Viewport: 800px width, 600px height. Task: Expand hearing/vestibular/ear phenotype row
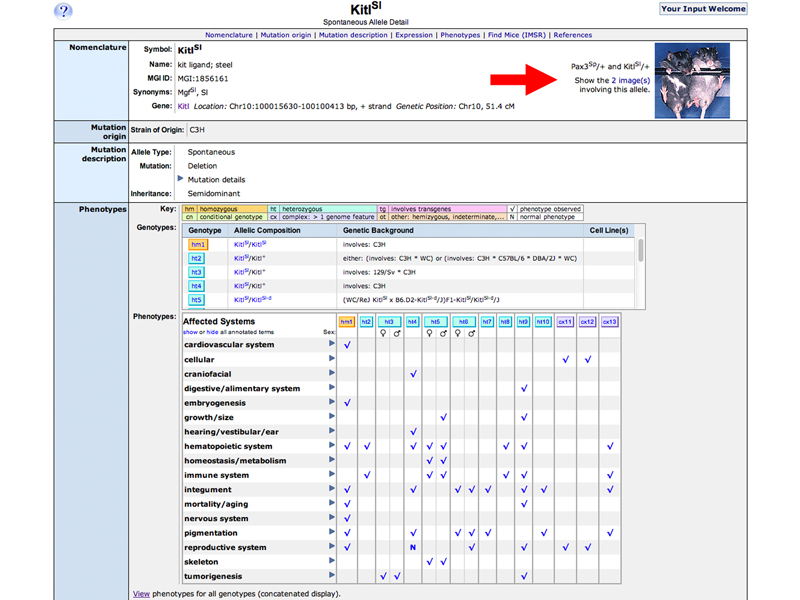coord(332,431)
